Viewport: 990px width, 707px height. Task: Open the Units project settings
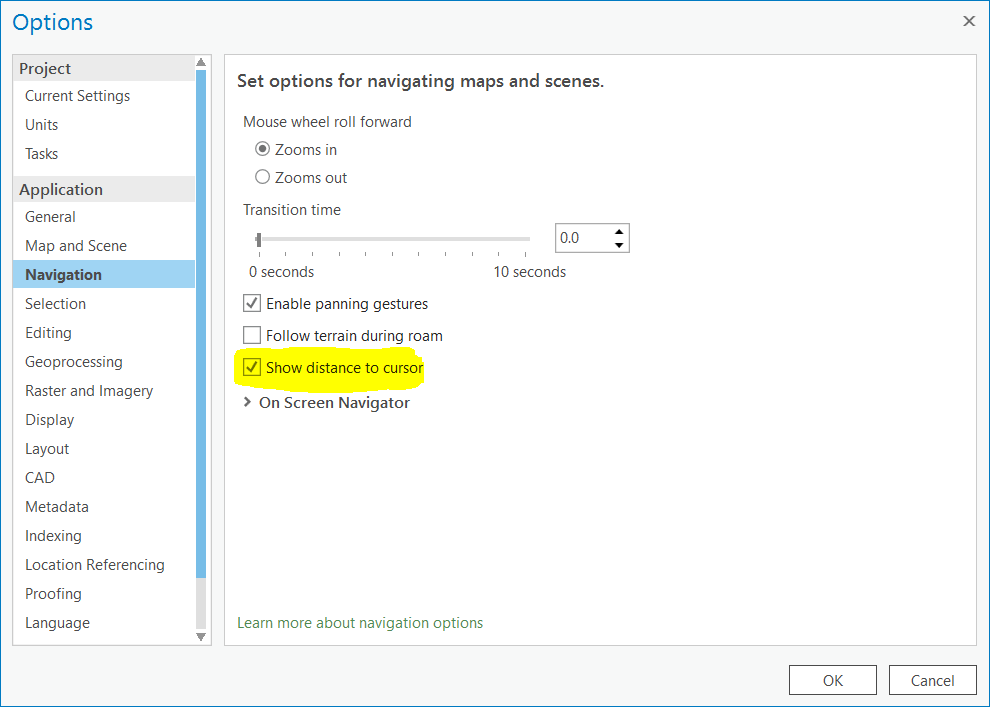pos(42,125)
